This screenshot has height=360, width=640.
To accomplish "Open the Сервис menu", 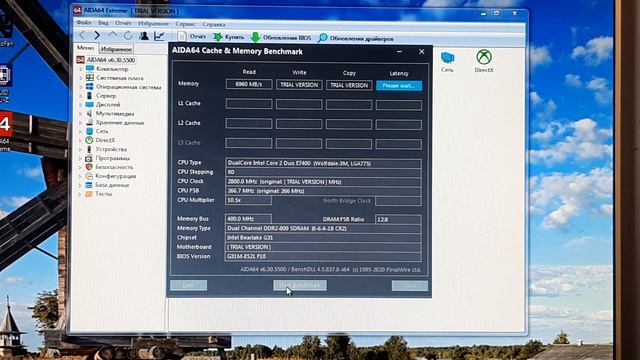I will click(x=185, y=24).
